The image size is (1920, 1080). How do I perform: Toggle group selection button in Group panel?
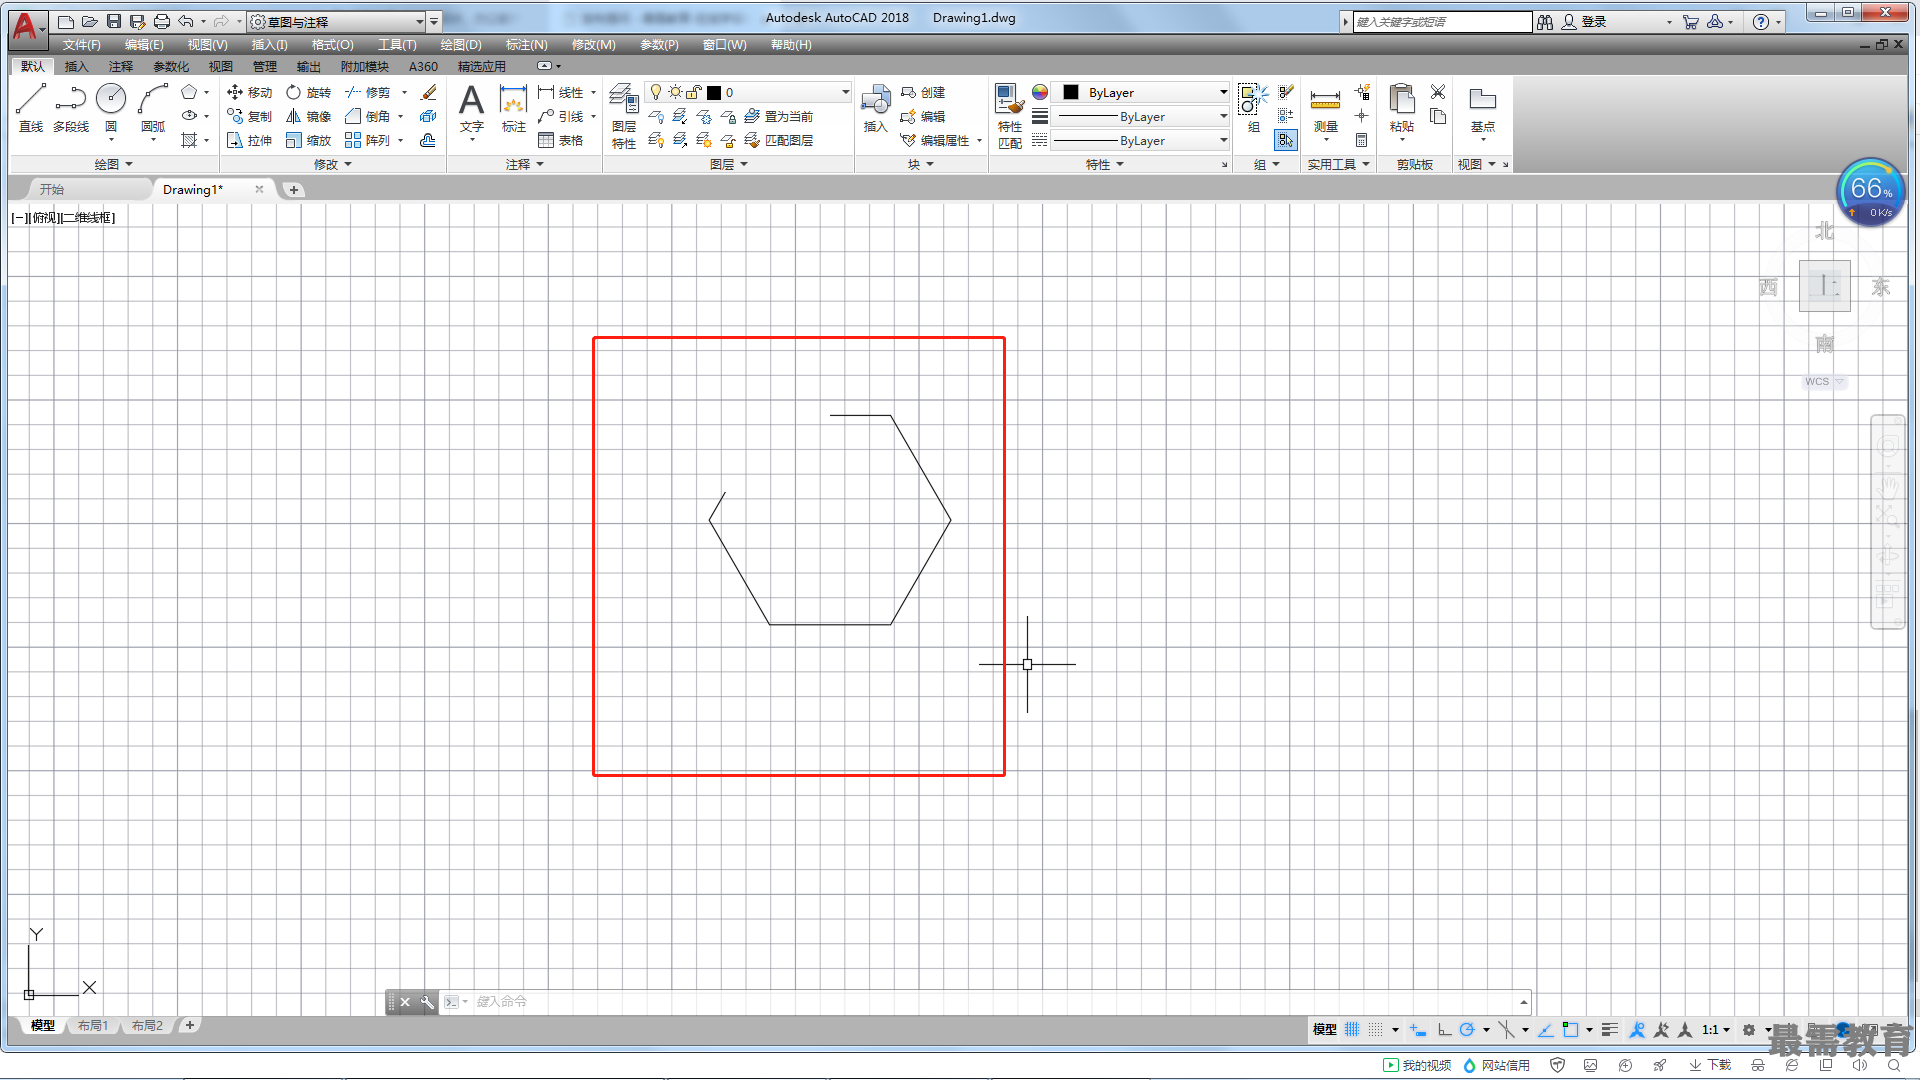[x=1286, y=140]
